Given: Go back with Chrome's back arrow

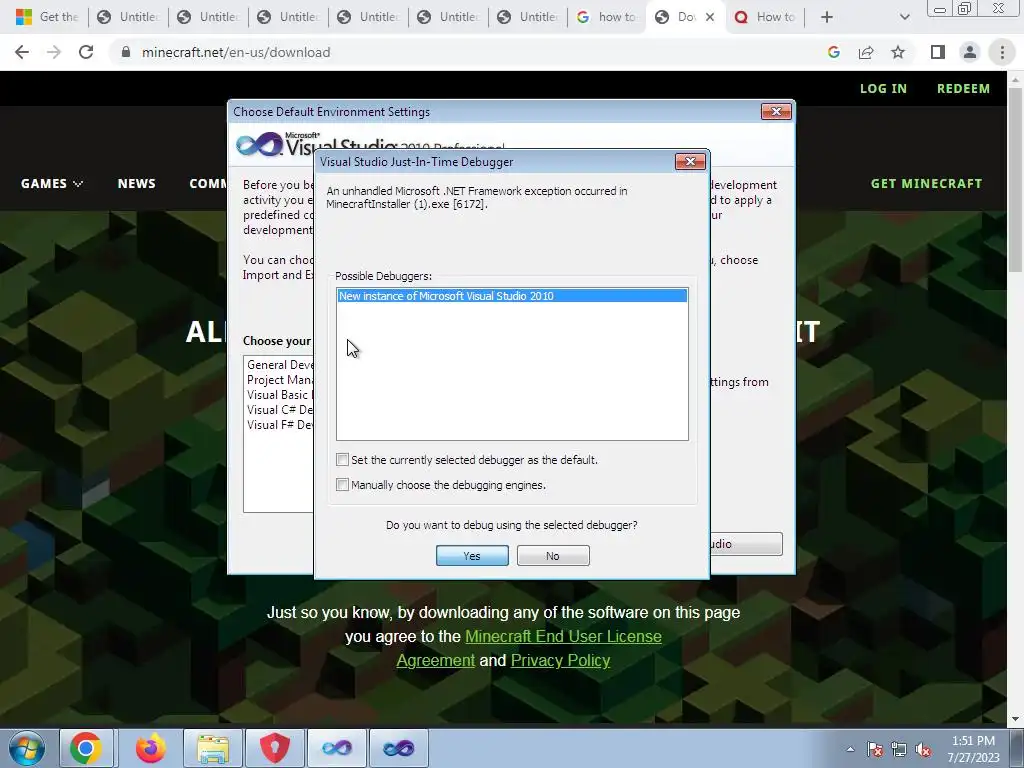Looking at the screenshot, I should coord(22,52).
